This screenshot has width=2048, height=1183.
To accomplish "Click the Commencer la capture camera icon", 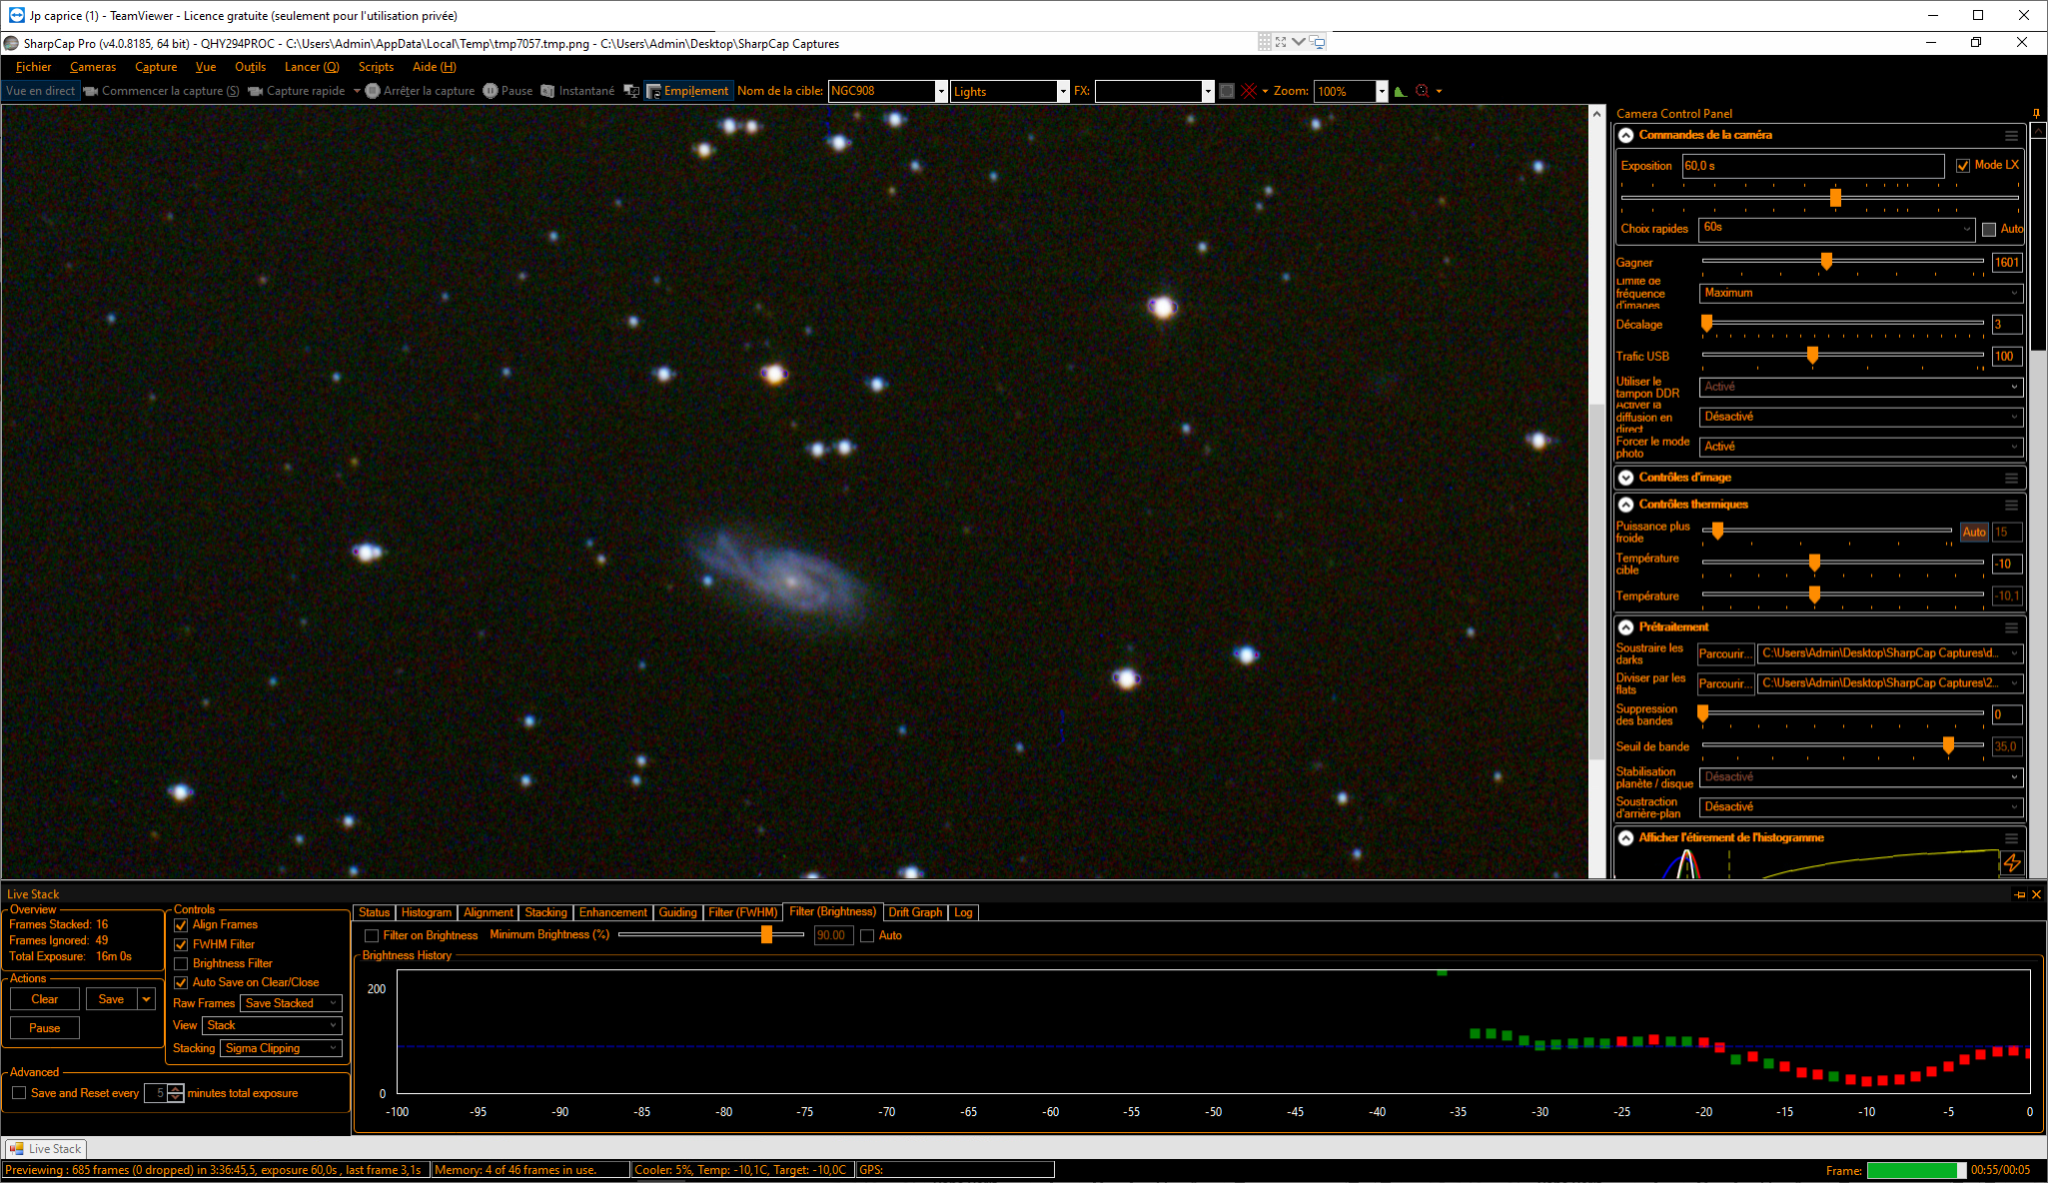I will pyautogui.click(x=91, y=91).
